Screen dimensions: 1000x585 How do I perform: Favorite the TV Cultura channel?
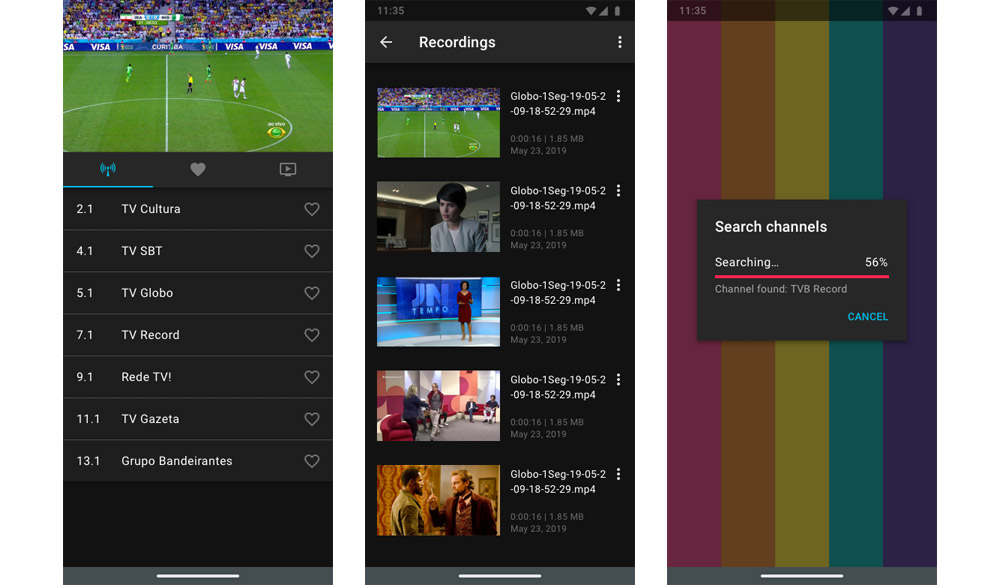311,209
